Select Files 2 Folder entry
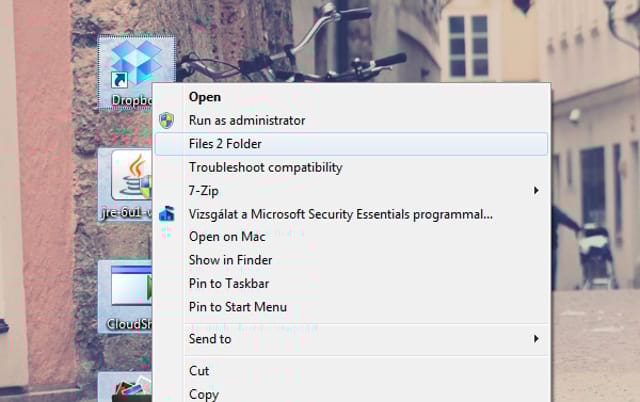The width and height of the screenshot is (640, 402). (351, 144)
